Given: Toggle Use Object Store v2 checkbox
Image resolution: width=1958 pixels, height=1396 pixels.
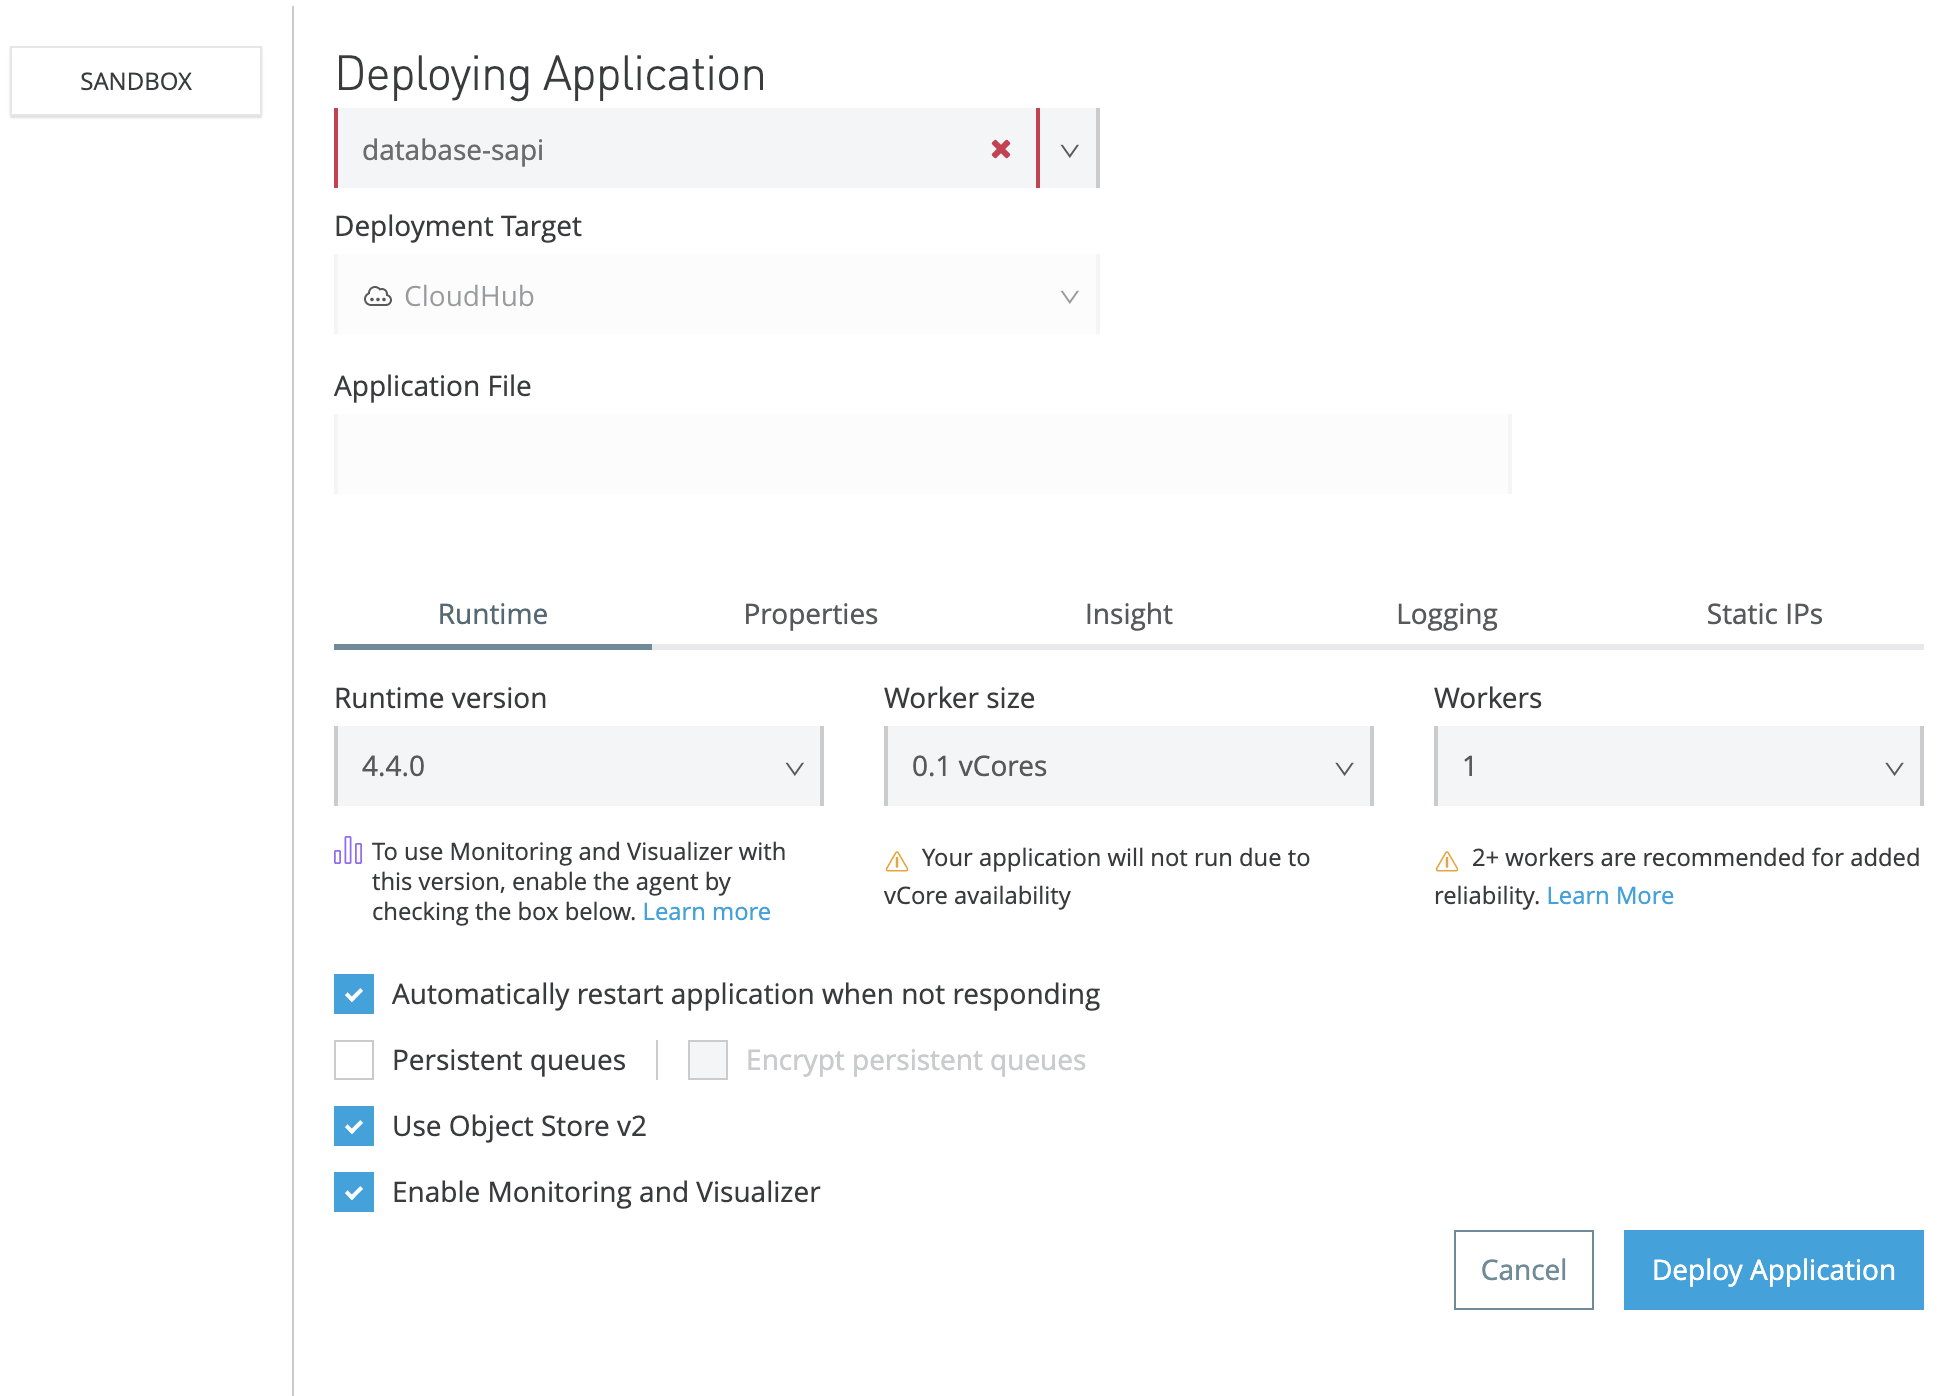Looking at the screenshot, I should click(354, 1126).
